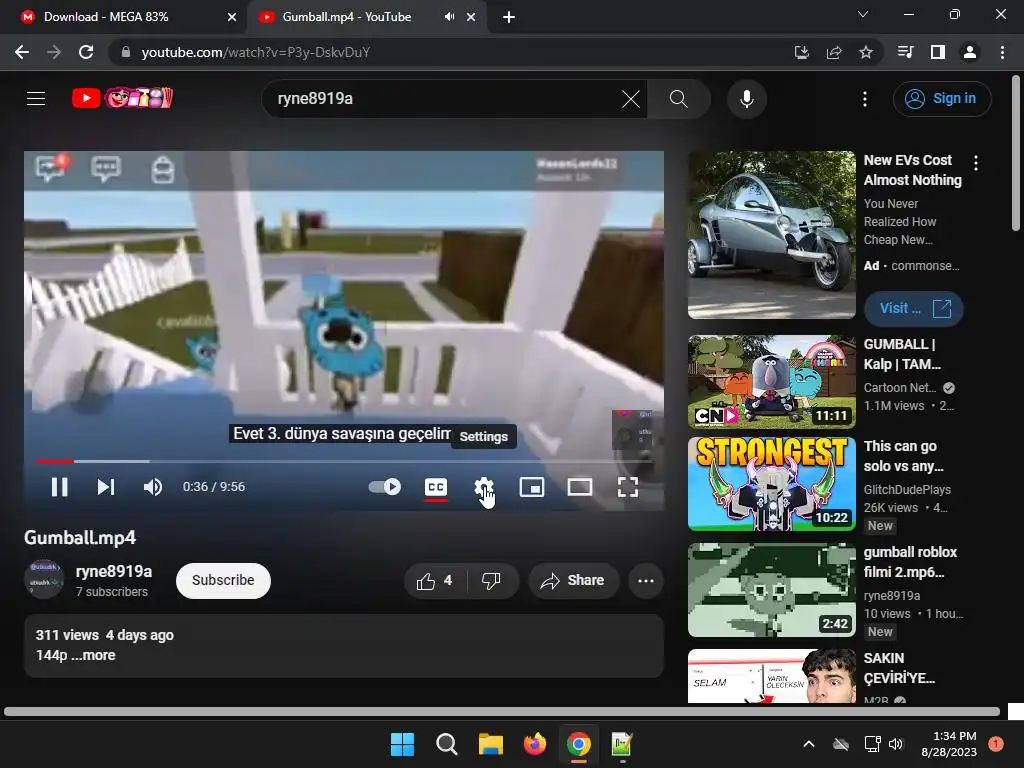Dislike the Gumball.mp4 video
This screenshot has width=1024, height=768.
point(491,581)
